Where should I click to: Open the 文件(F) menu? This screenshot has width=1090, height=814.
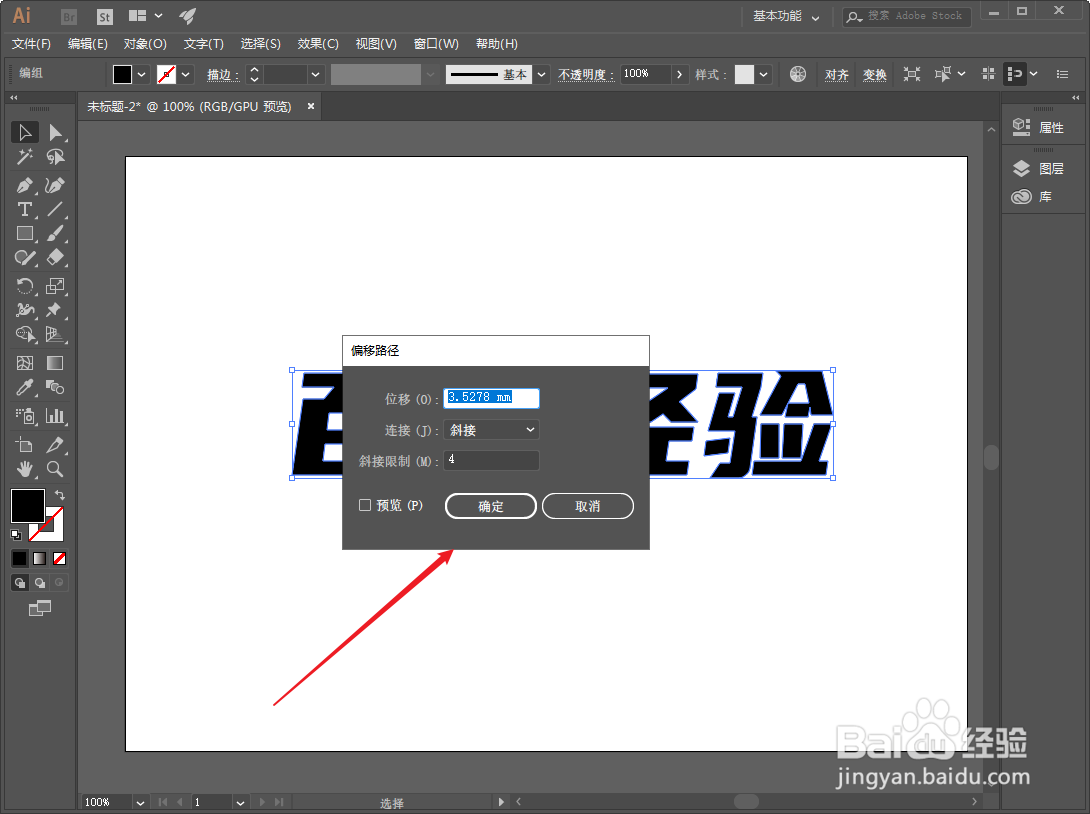31,44
